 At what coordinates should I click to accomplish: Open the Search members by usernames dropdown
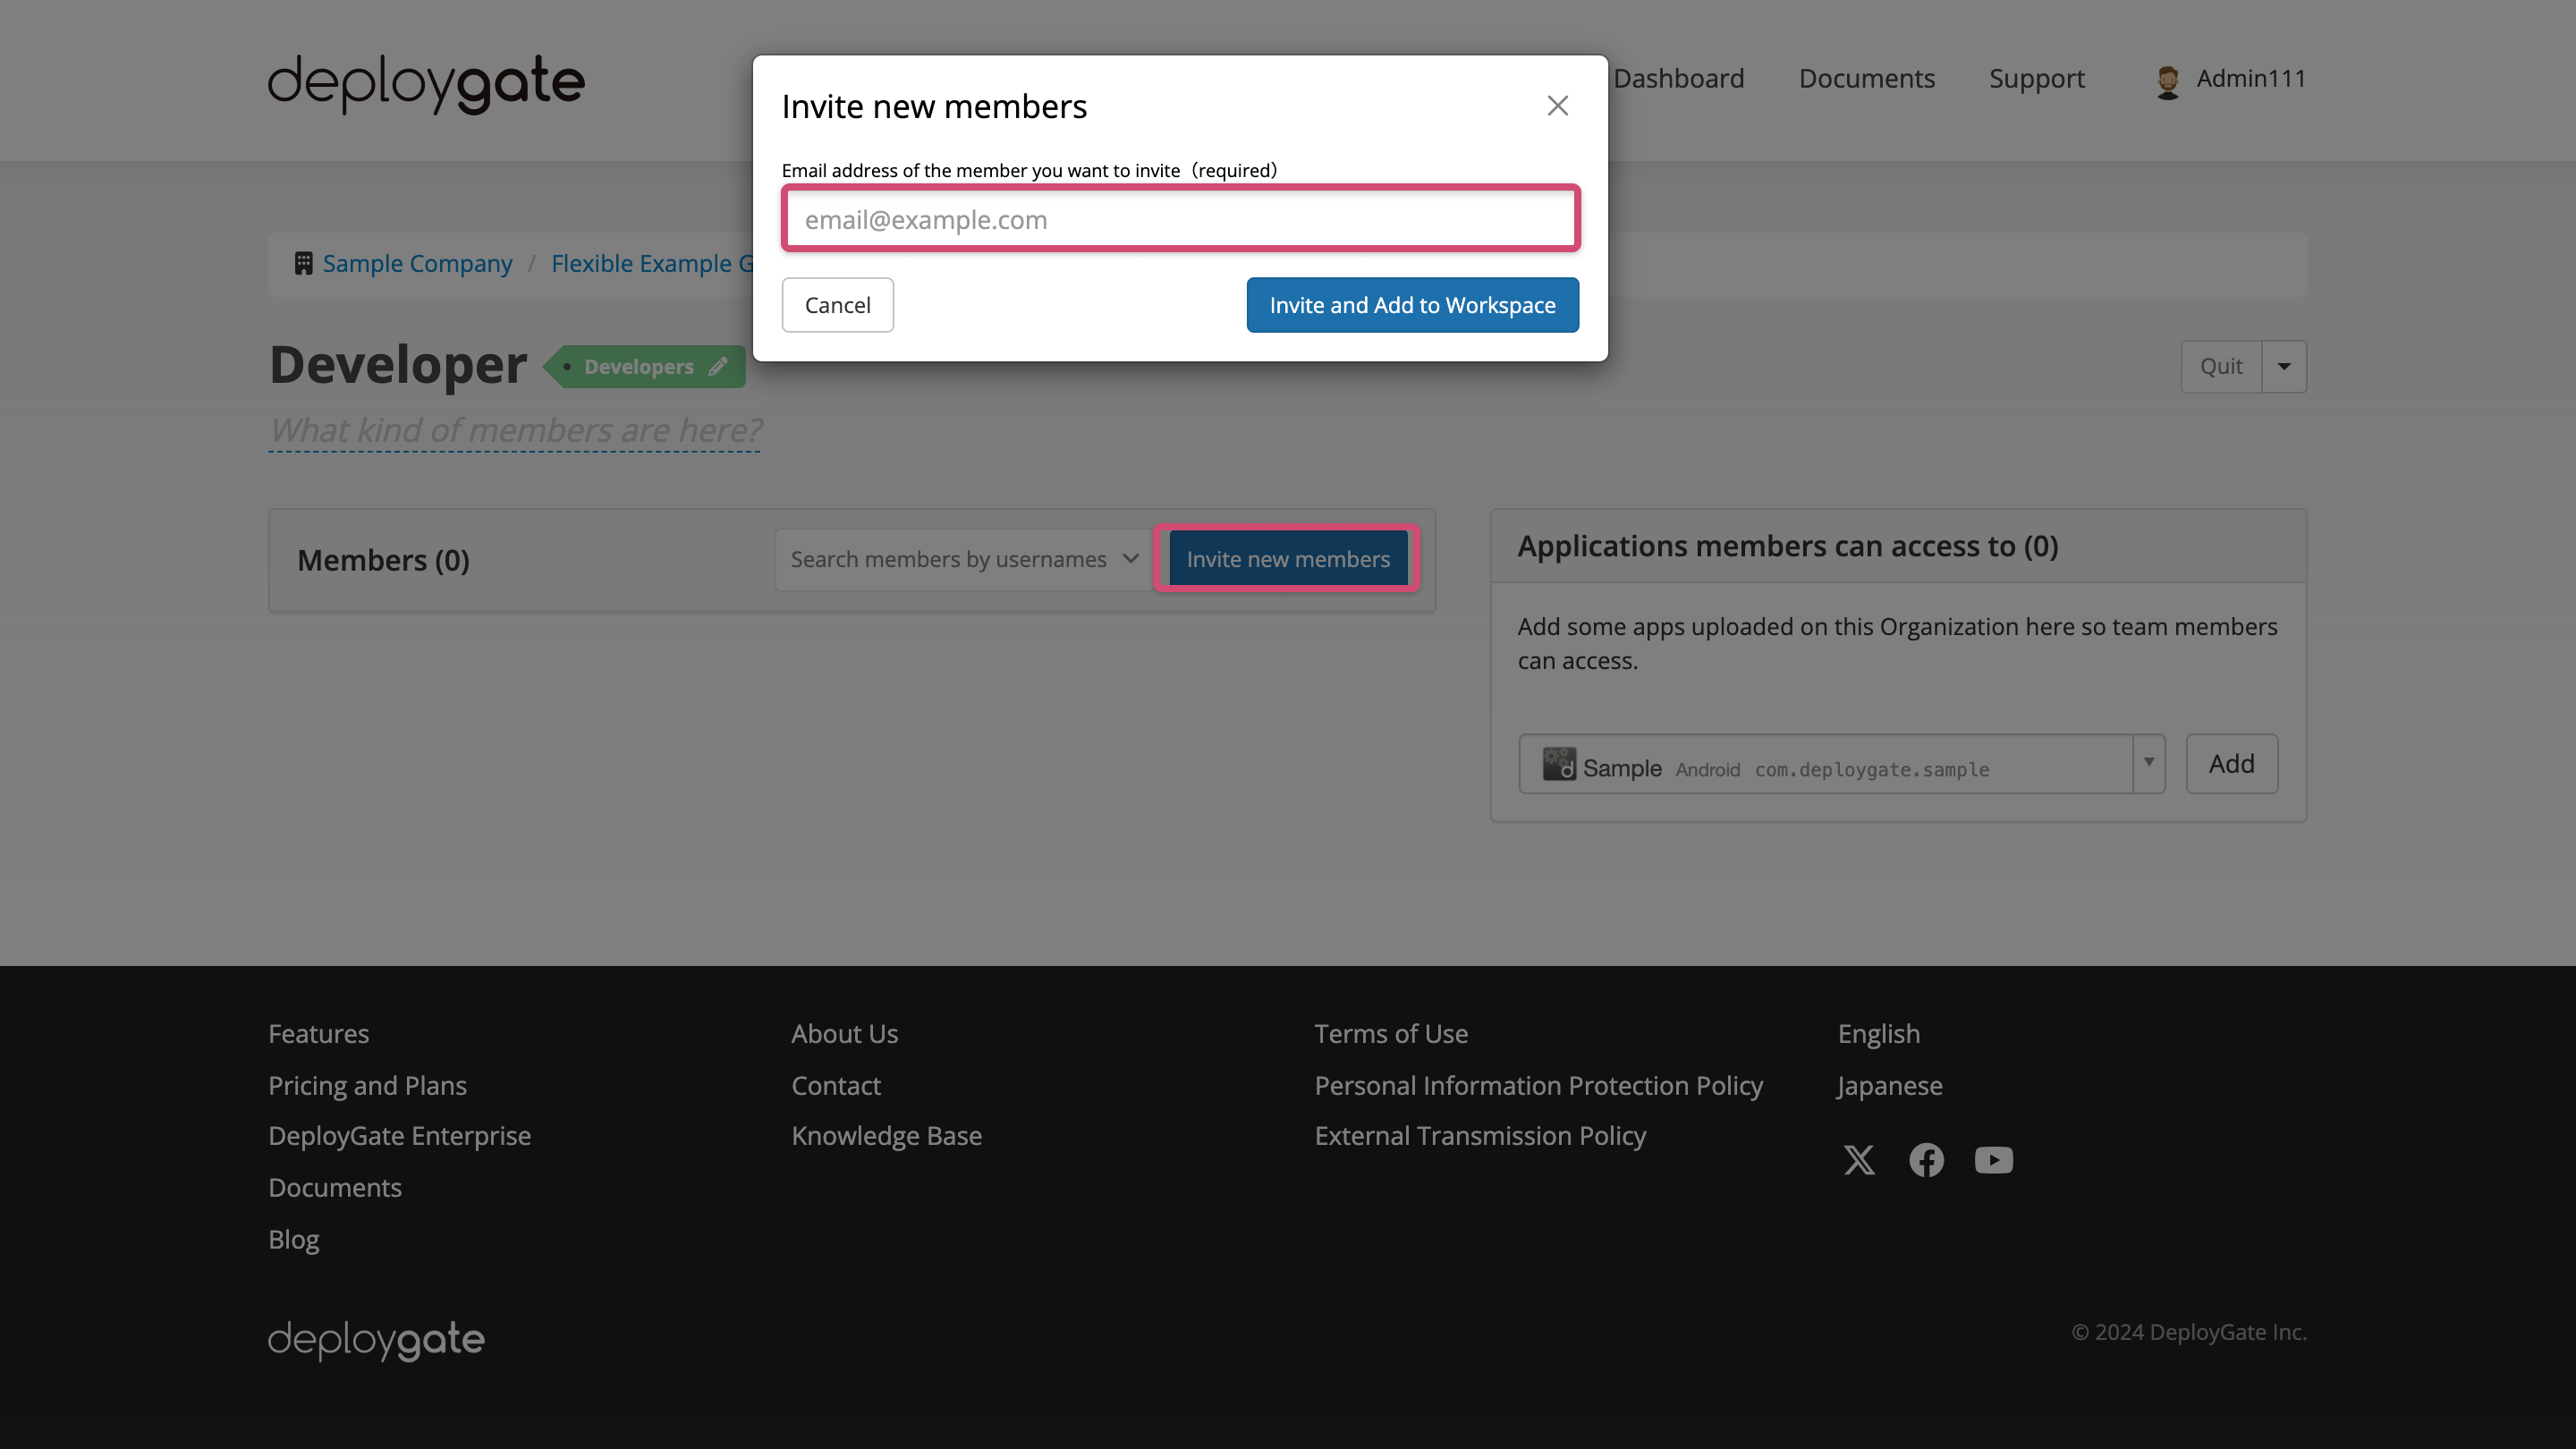pyautogui.click(x=962, y=559)
